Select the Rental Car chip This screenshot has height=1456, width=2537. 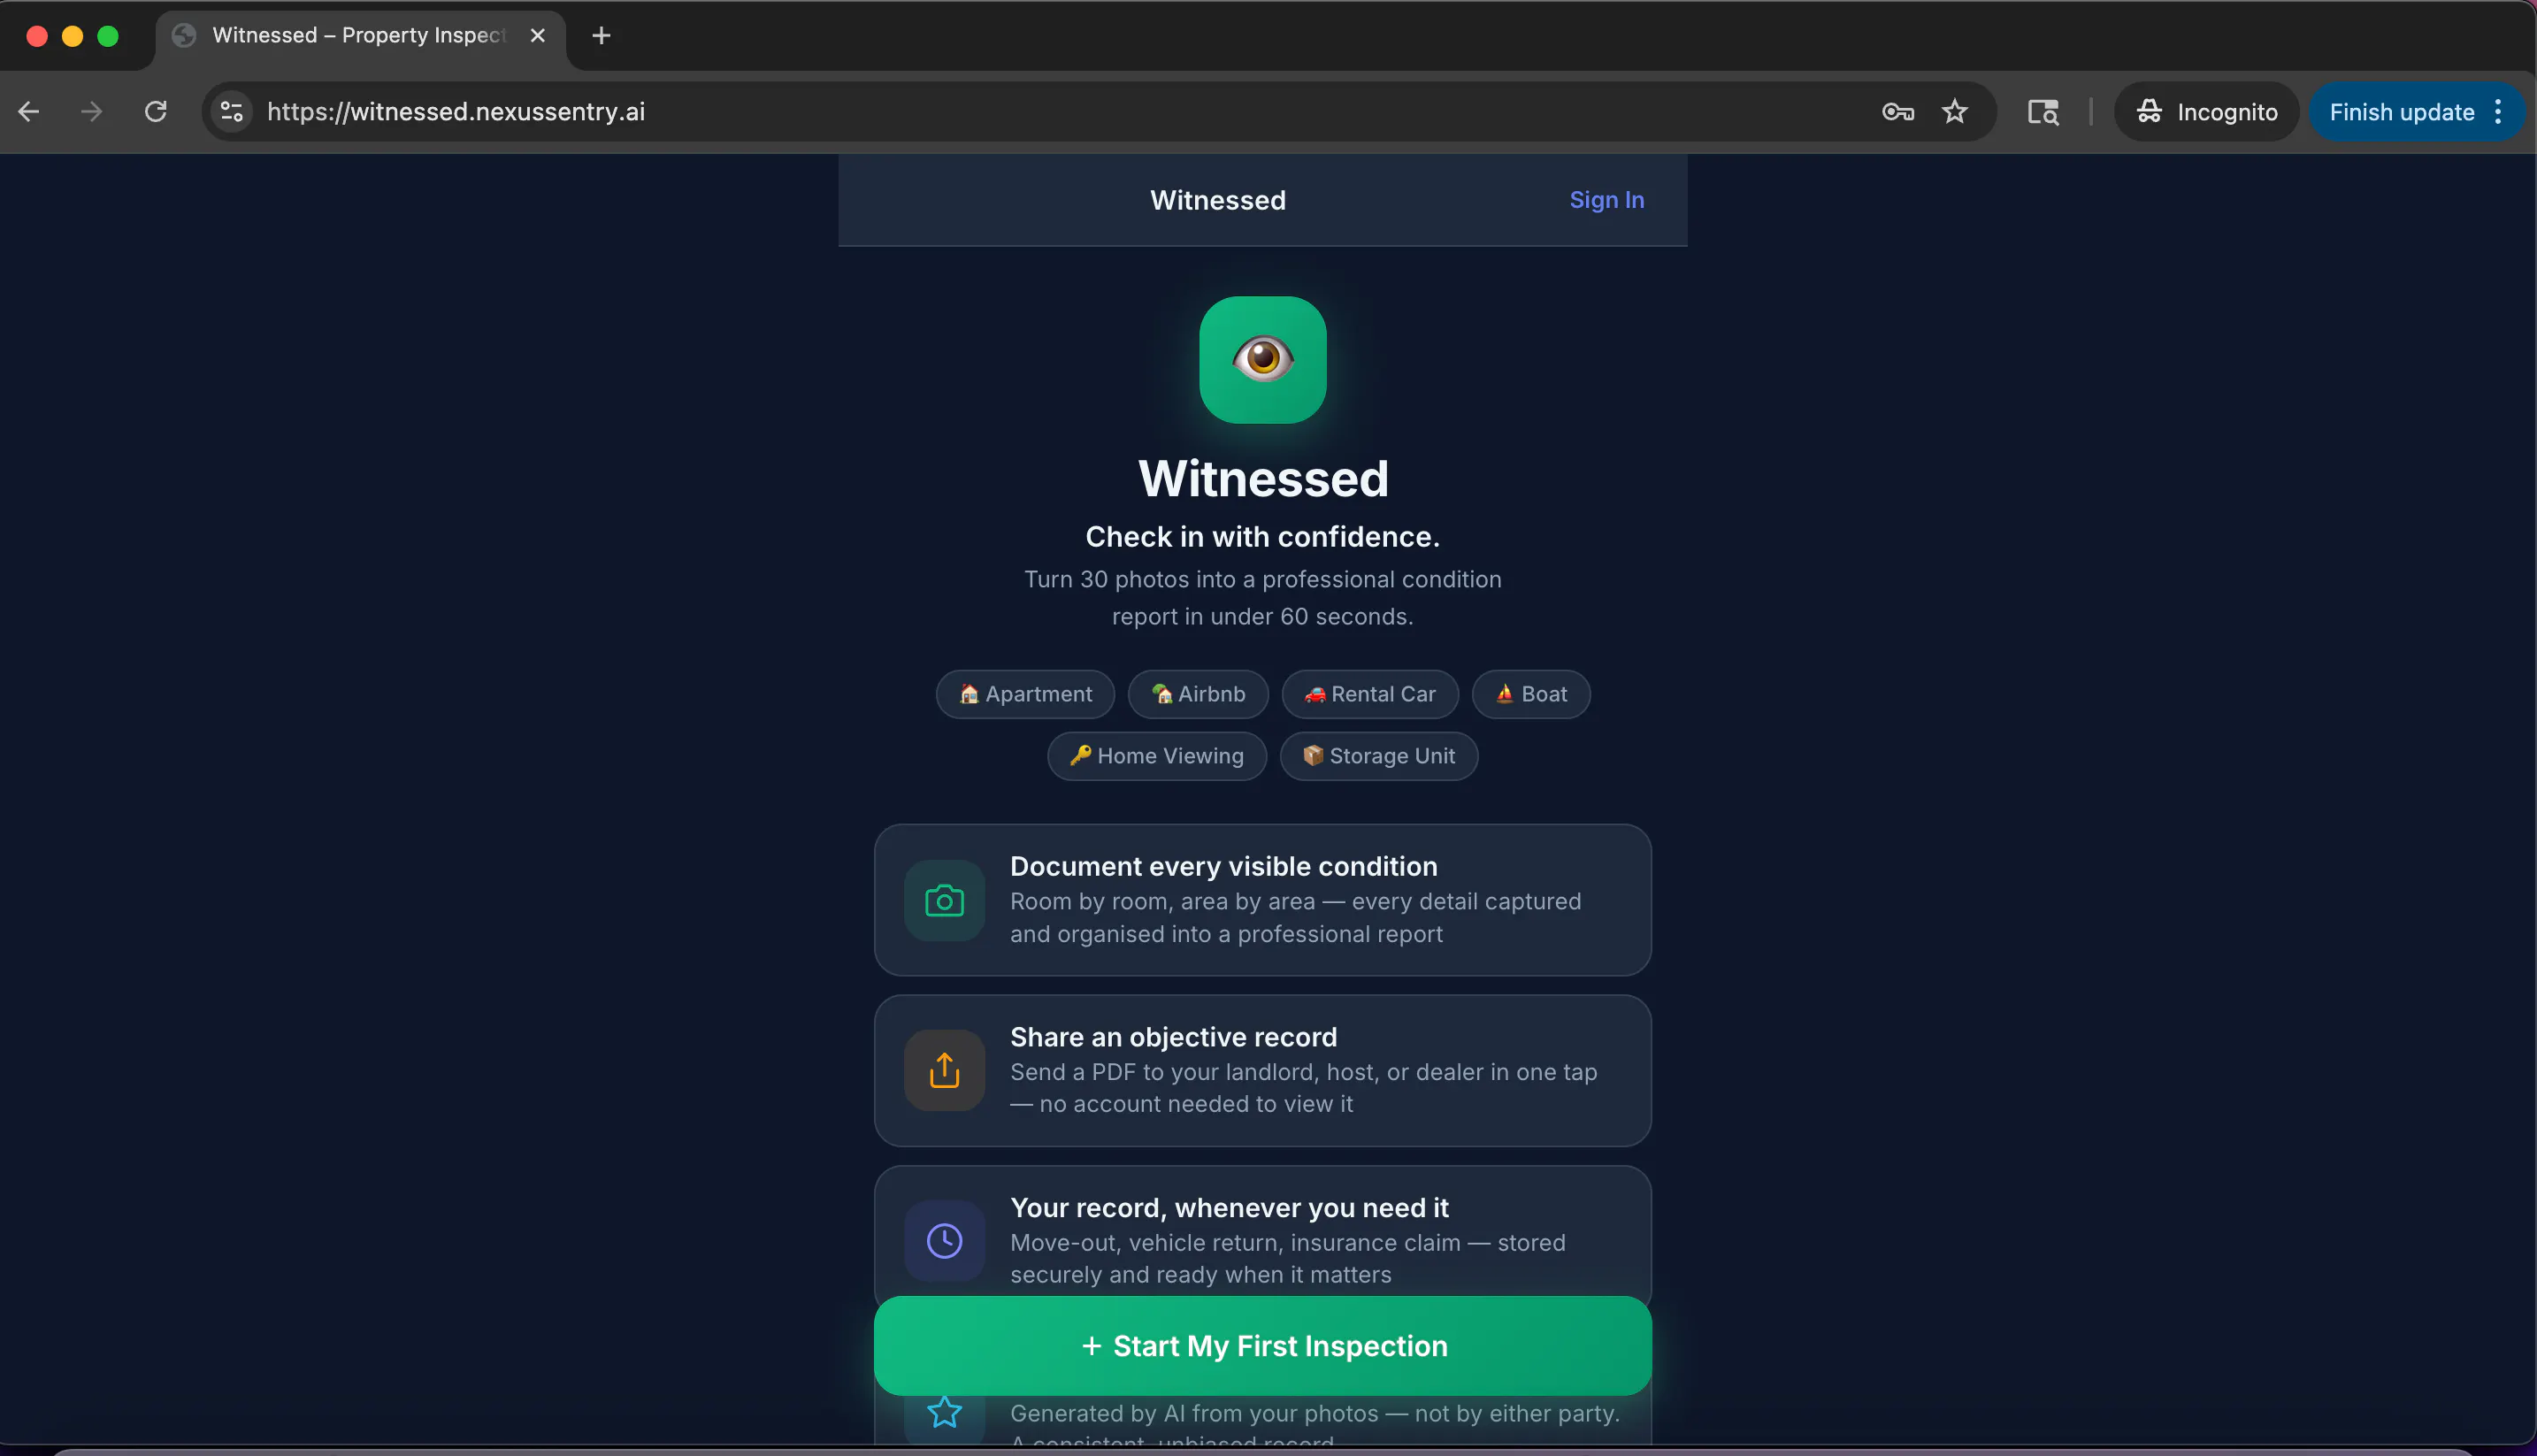tap(1369, 694)
